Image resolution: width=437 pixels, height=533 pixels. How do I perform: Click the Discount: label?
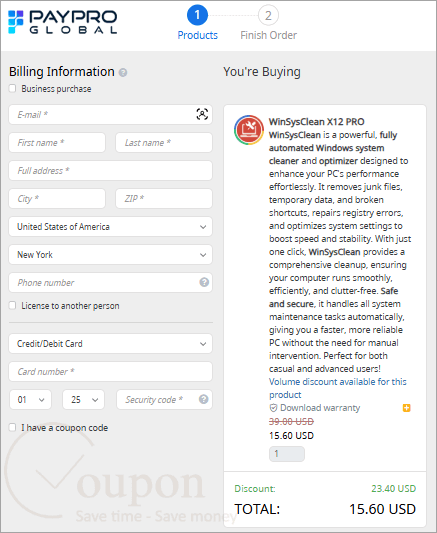[x=255, y=489]
